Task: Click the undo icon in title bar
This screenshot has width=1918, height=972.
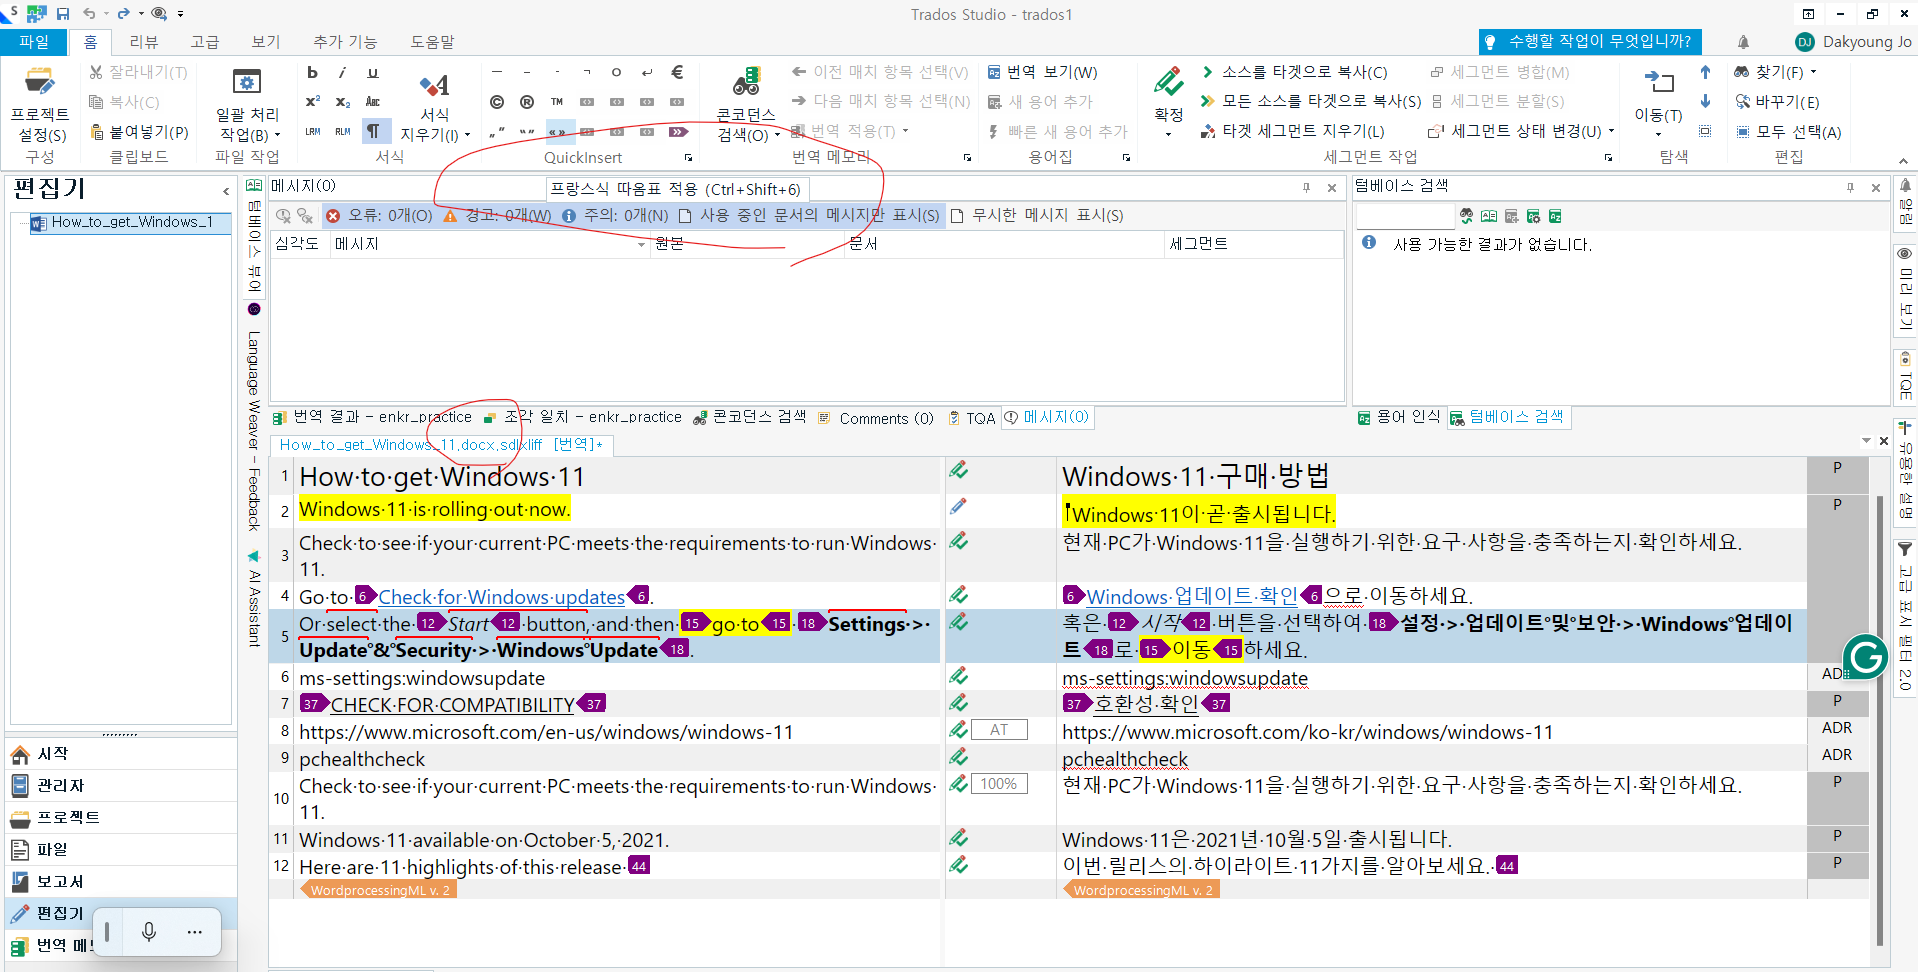Action: pos(90,14)
